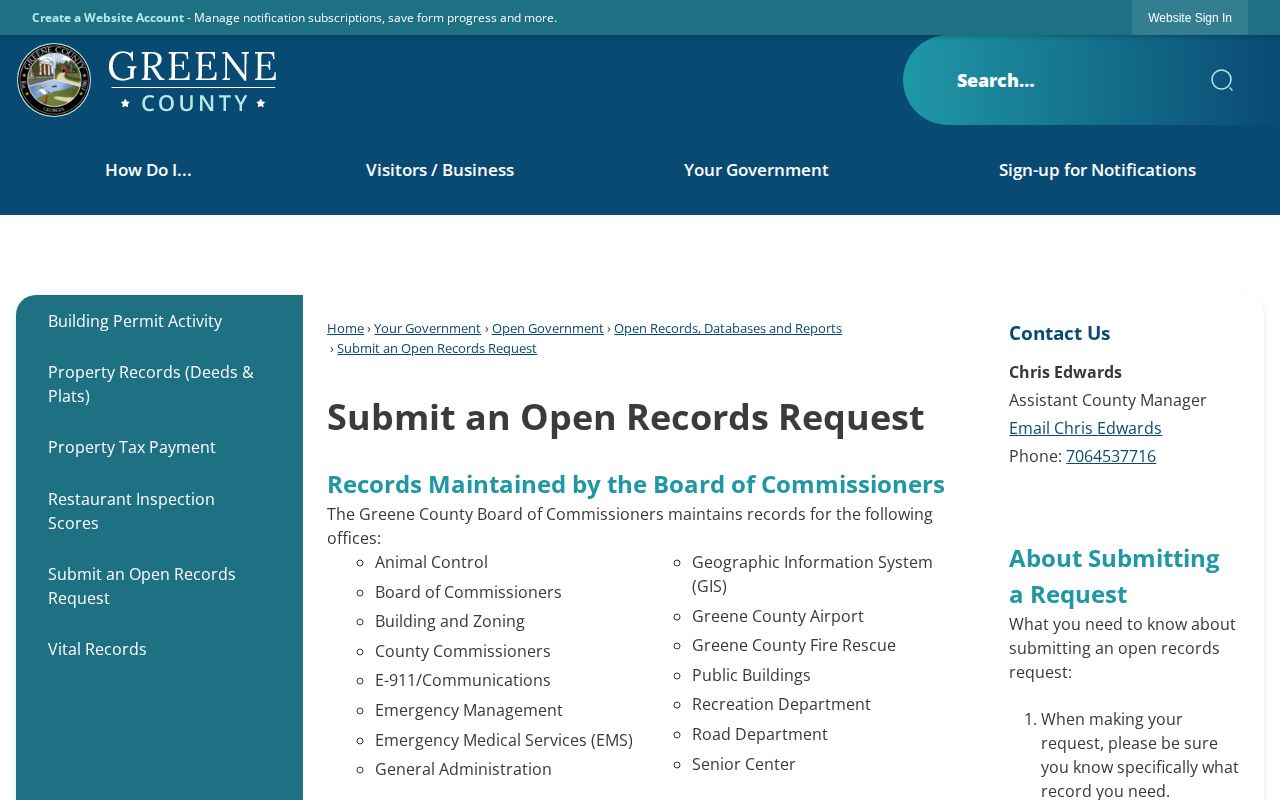
Task: Click phone number 7064537716
Action: click(1111, 456)
